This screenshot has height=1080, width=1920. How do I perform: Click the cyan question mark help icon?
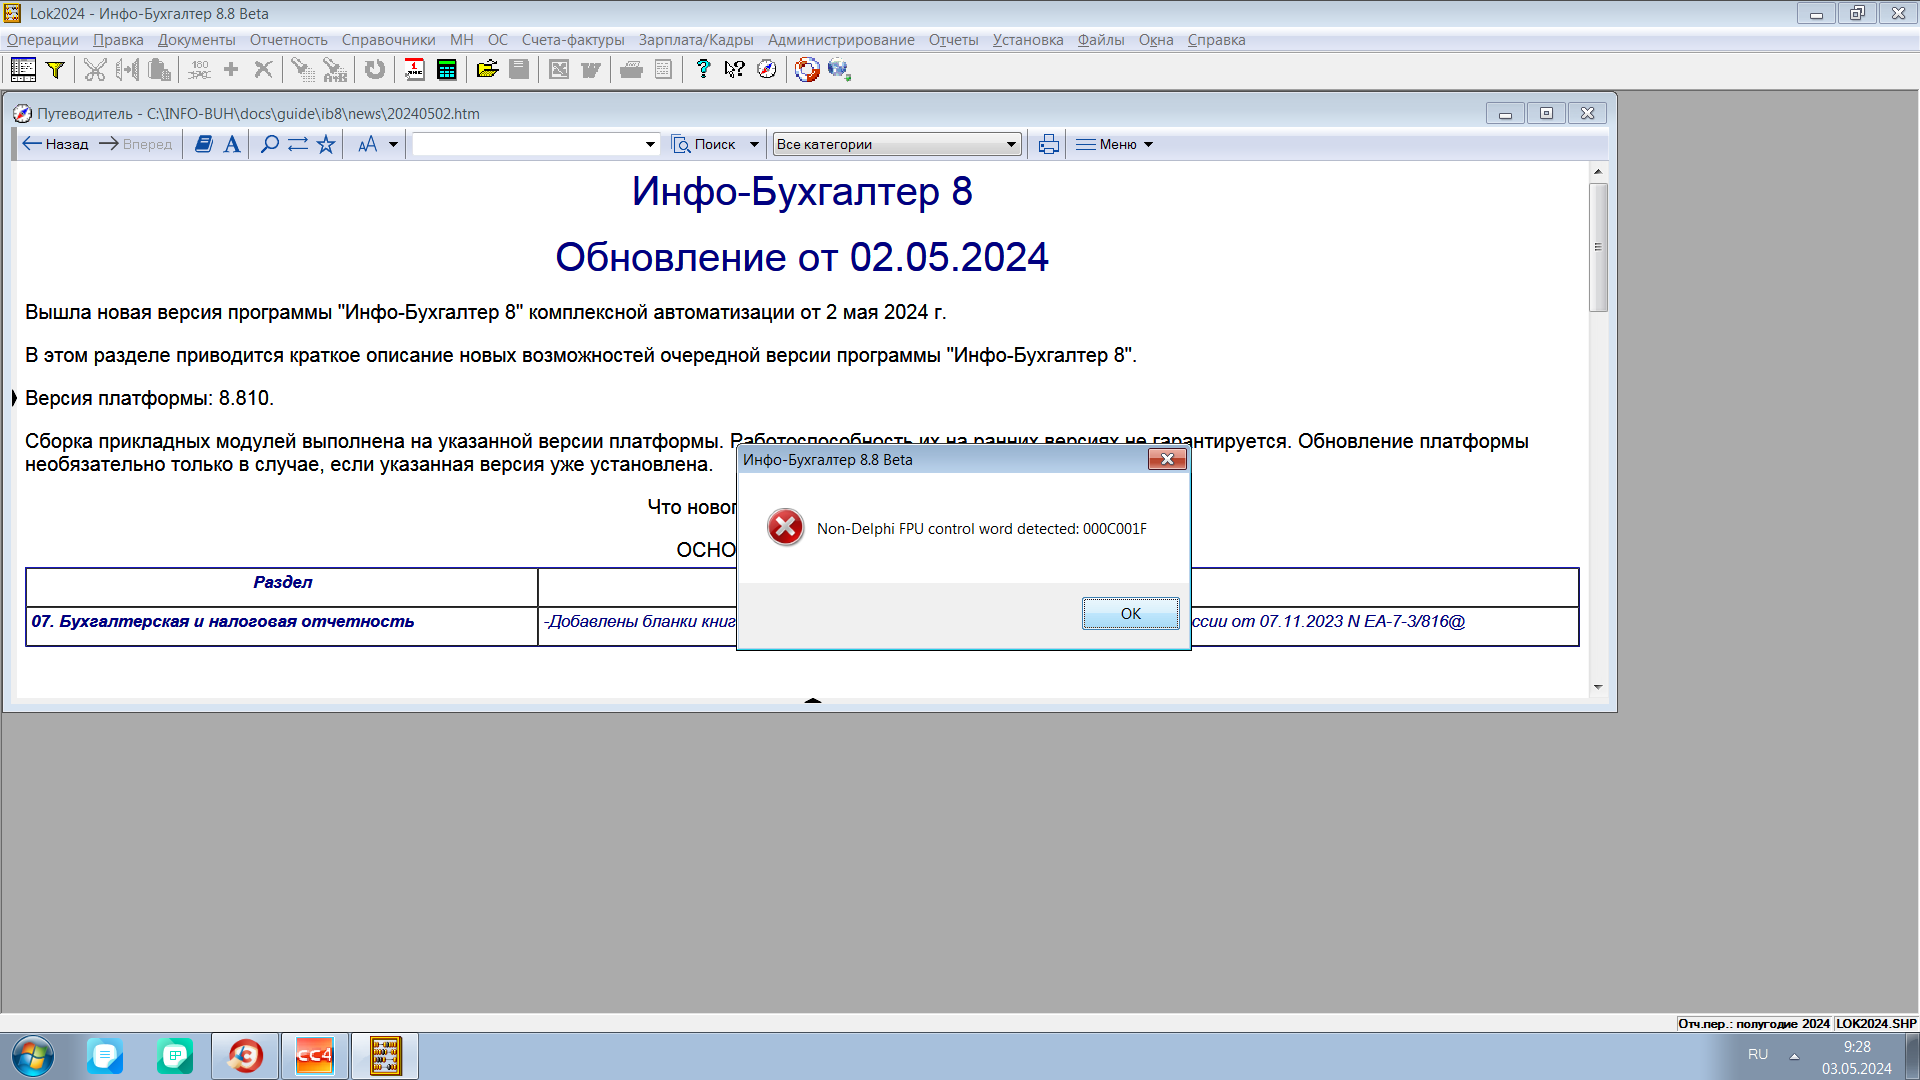[703, 69]
